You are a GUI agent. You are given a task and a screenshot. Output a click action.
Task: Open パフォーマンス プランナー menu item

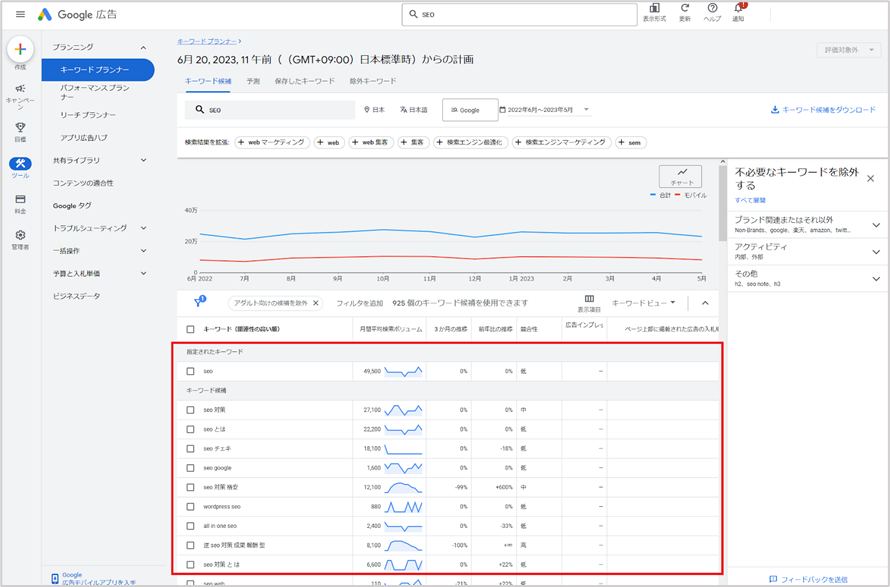click(95, 92)
